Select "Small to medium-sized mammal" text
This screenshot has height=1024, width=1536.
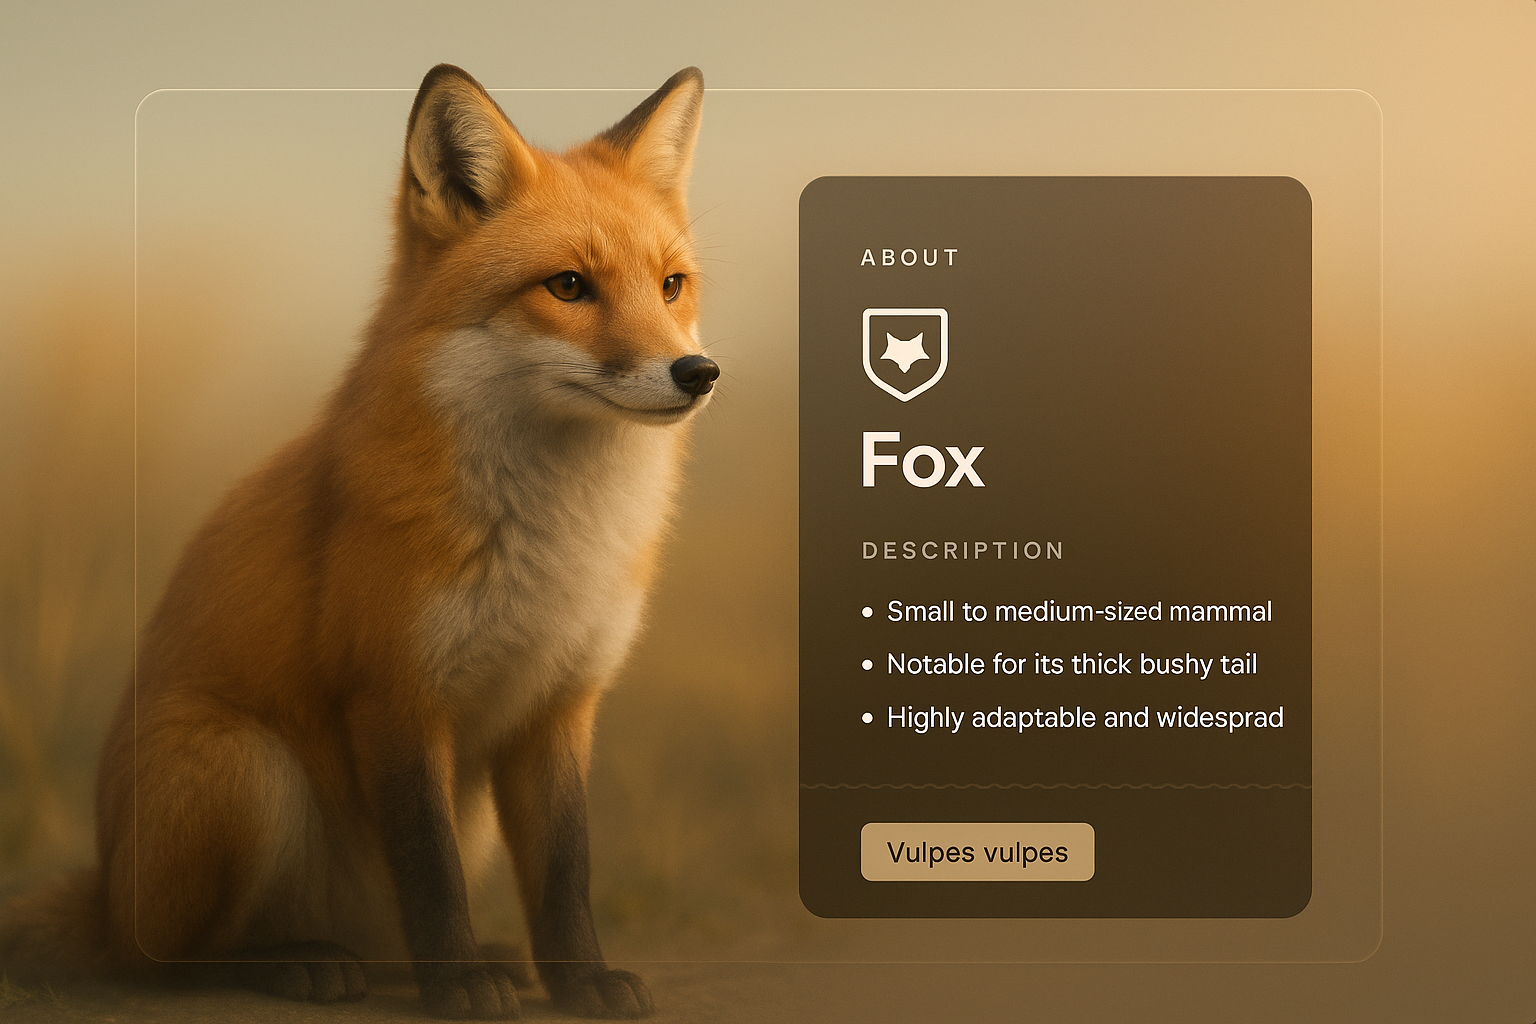click(1079, 611)
